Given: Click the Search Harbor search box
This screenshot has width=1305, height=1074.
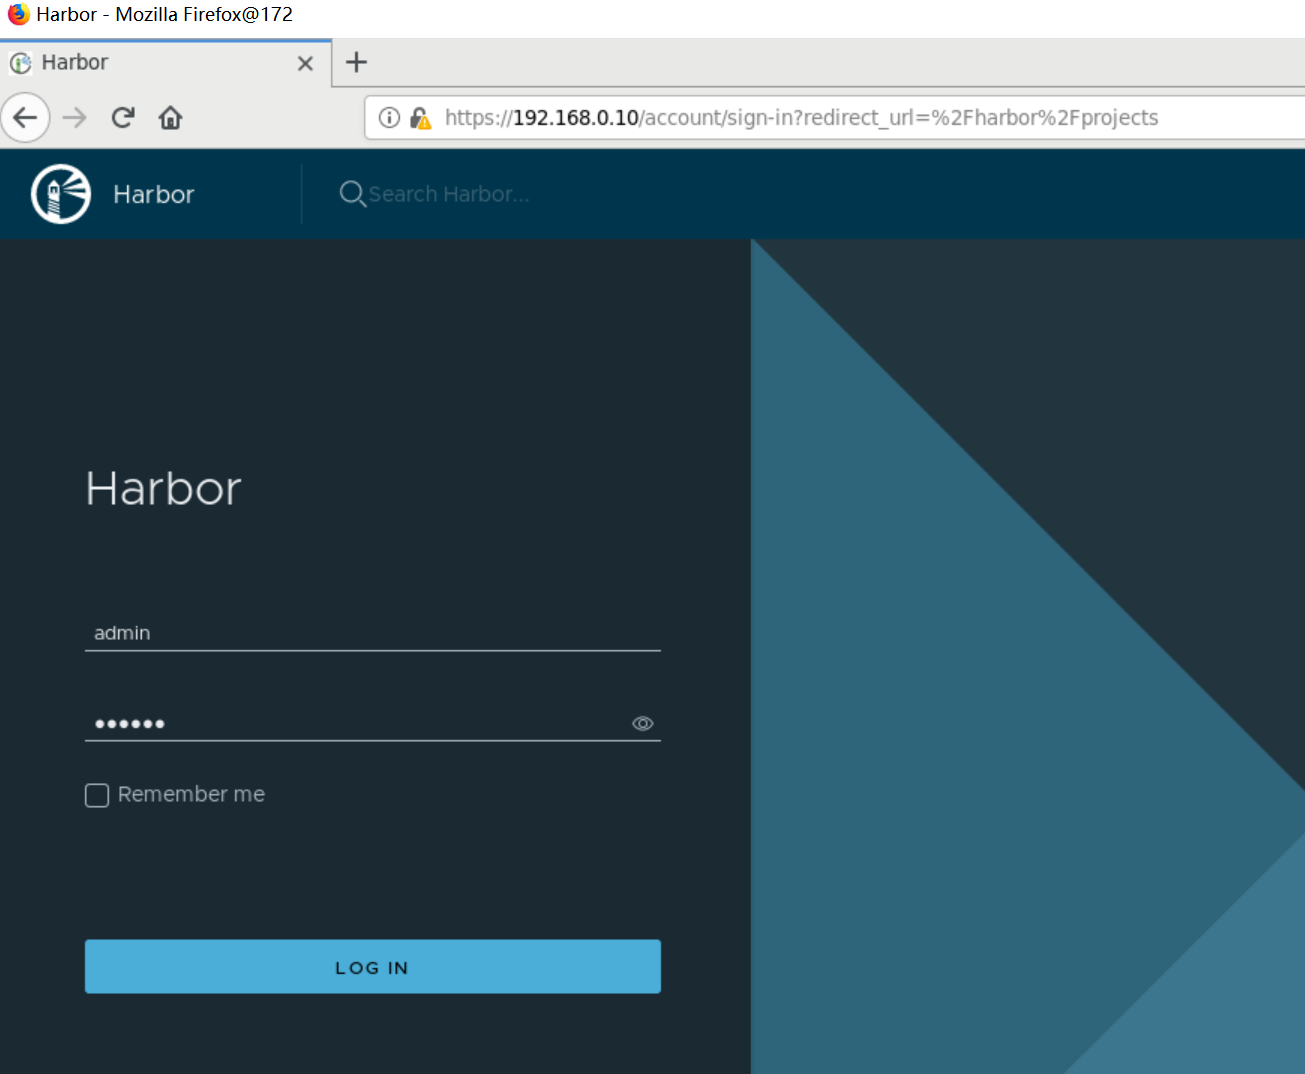Looking at the screenshot, I should 449,194.
